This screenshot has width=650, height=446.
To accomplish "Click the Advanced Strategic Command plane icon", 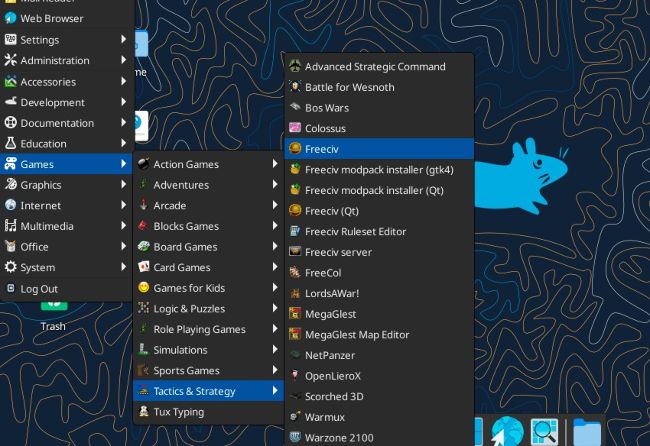I will [295, 66].
